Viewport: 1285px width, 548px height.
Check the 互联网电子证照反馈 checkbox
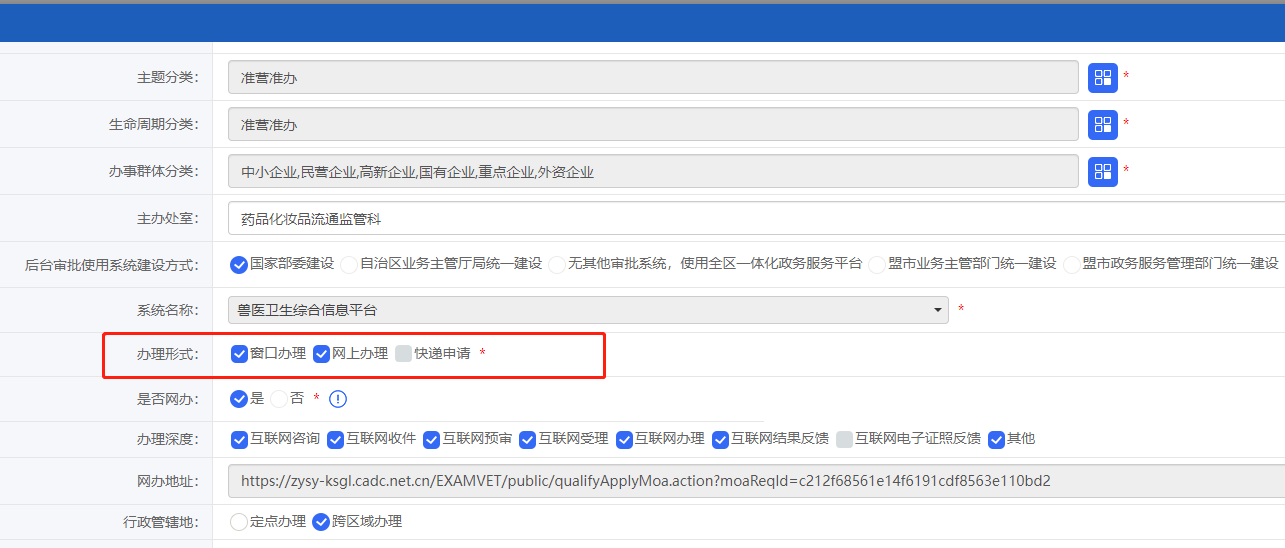coord(844,439)
